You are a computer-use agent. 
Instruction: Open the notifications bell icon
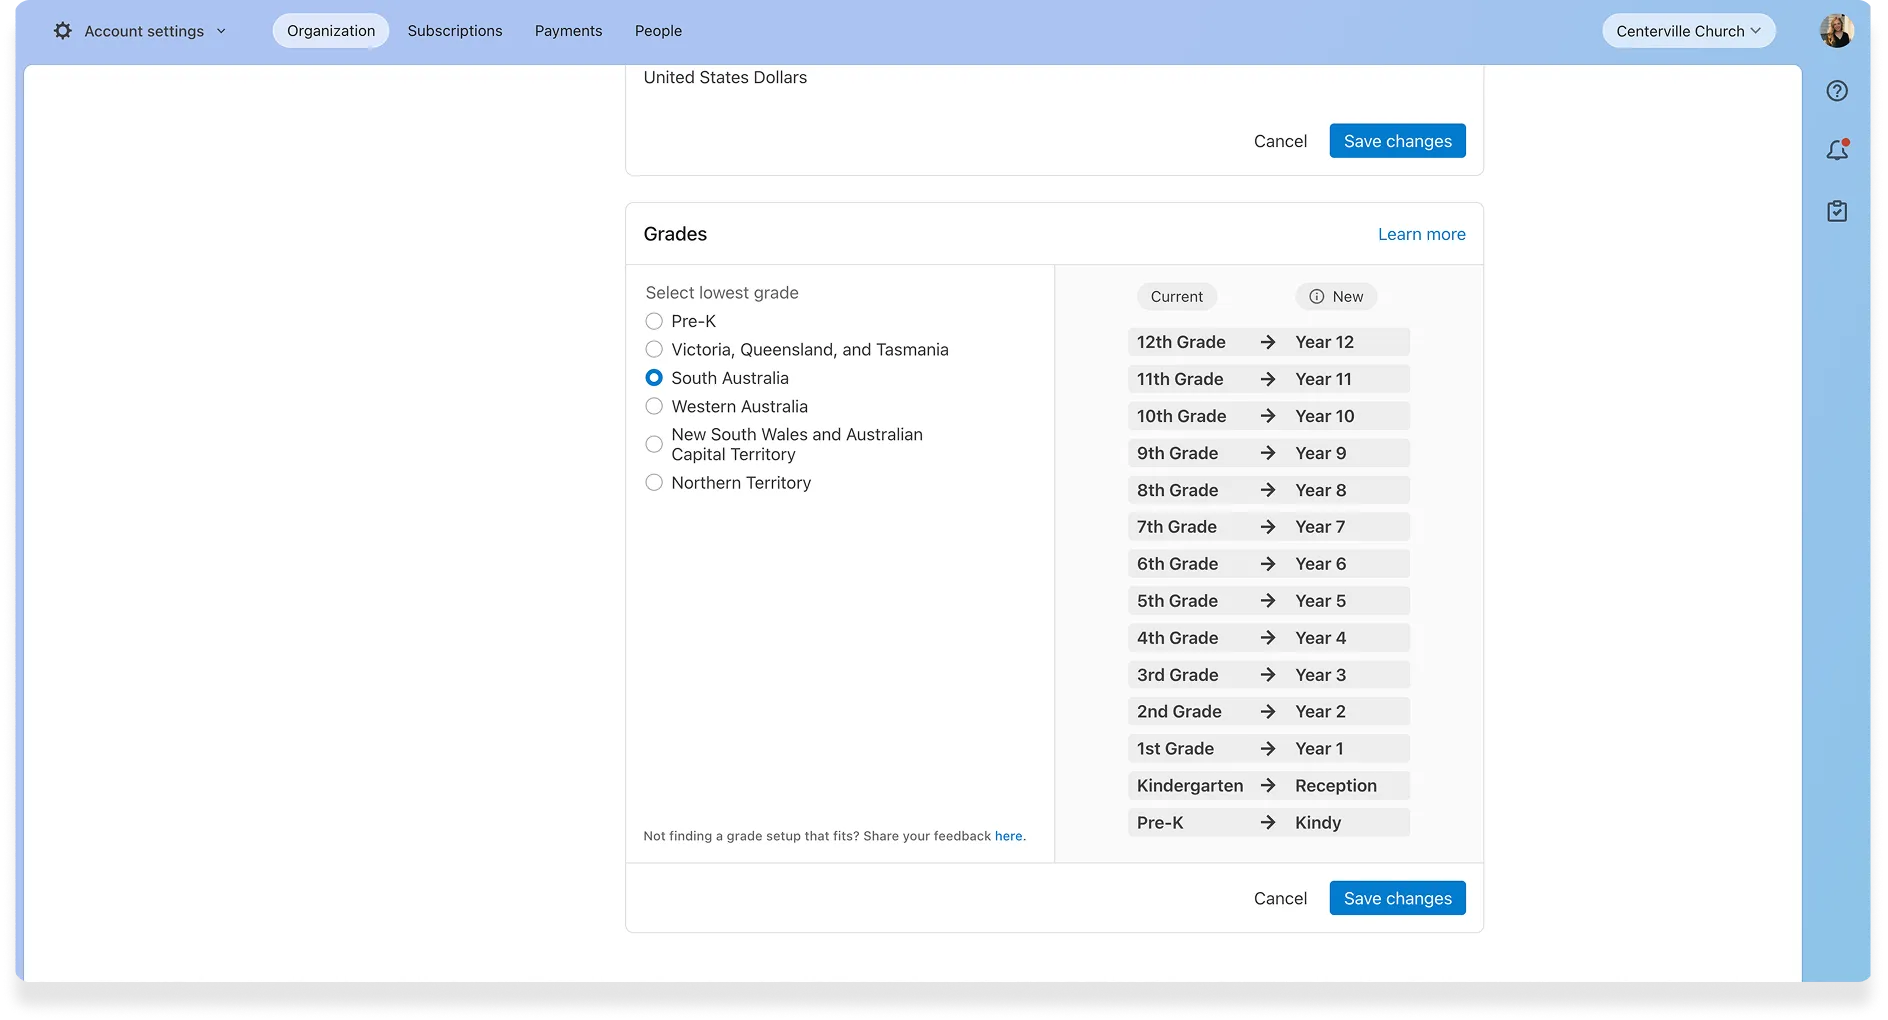1837,151
